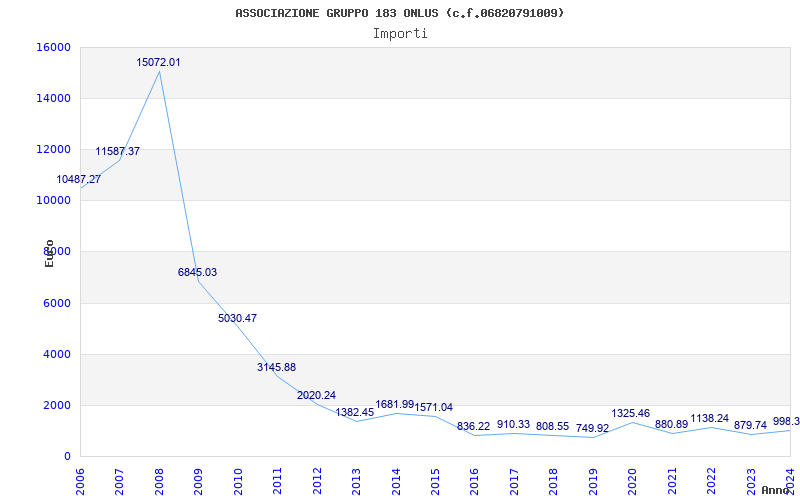Viewport: 800px width, 500px height.
Task: Click the 2016 x-axis year label
Action: coord(474,481)
